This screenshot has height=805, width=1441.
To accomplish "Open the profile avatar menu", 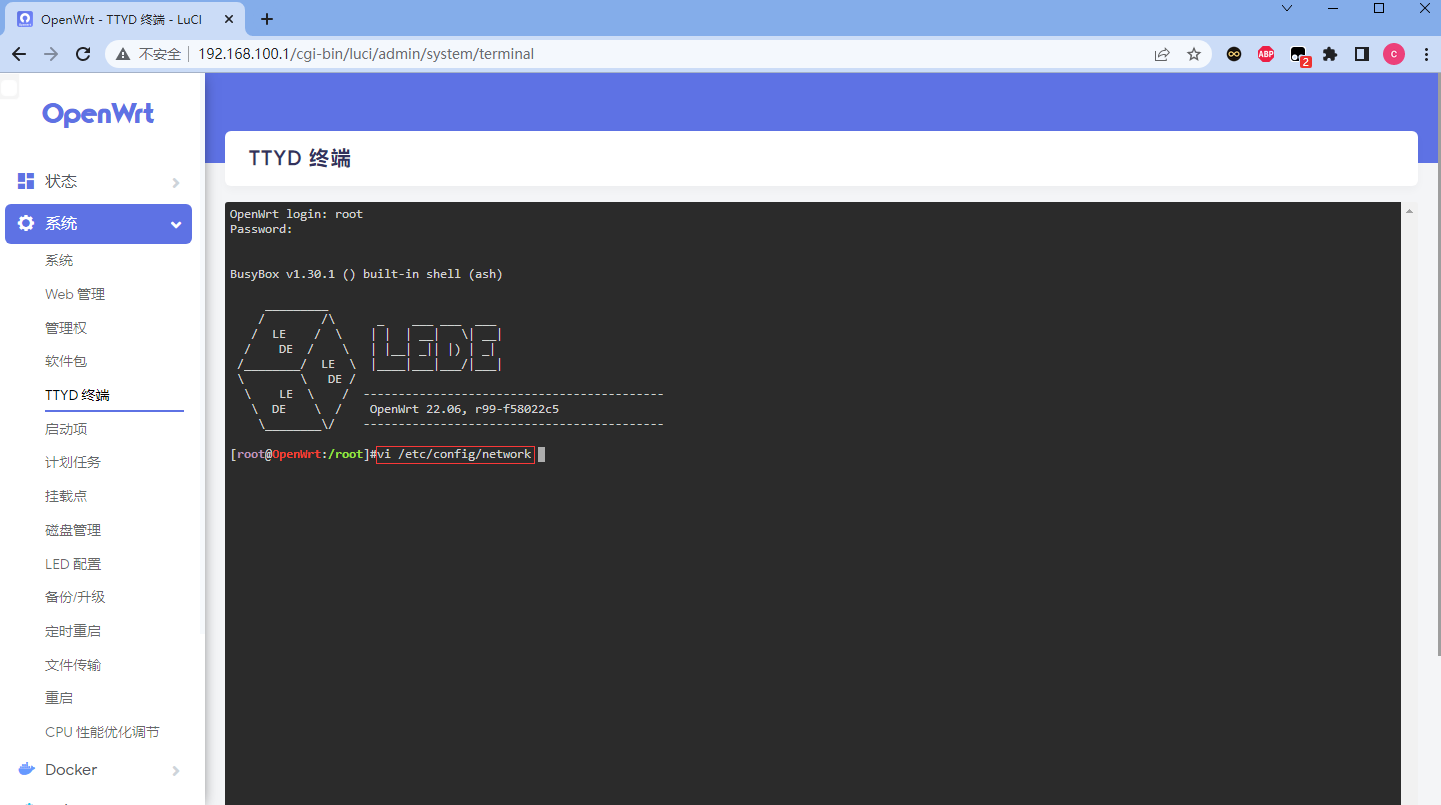I will coord(1394,54).
